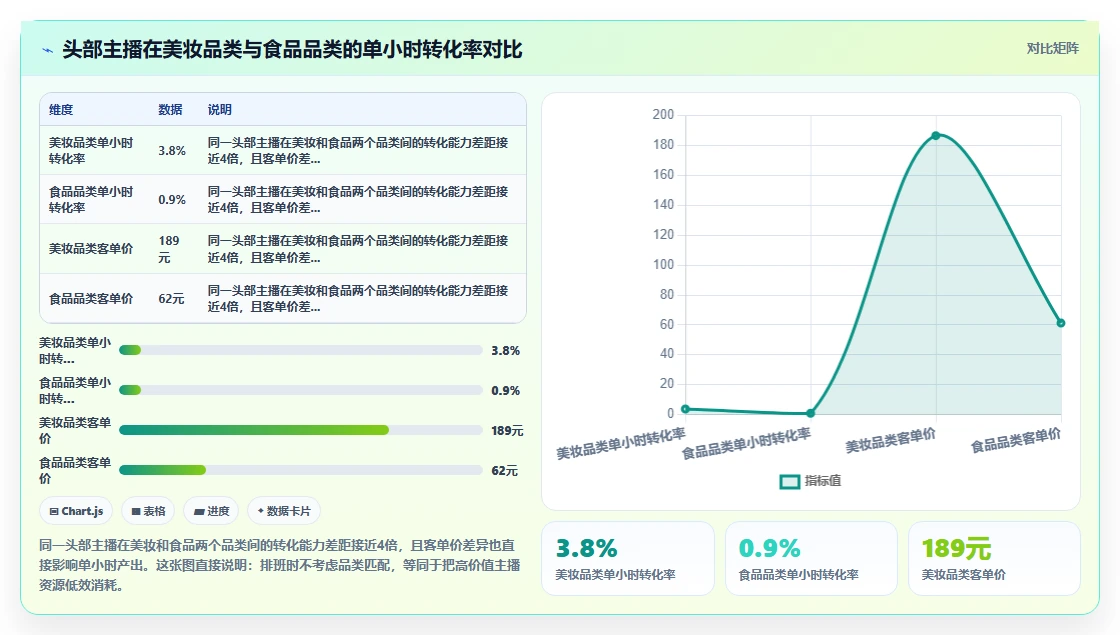The height and width of the screenshot is (635, 1120).
Task: Open the 189元 美妆品类客单价 data card
Action: coord(994,559)
